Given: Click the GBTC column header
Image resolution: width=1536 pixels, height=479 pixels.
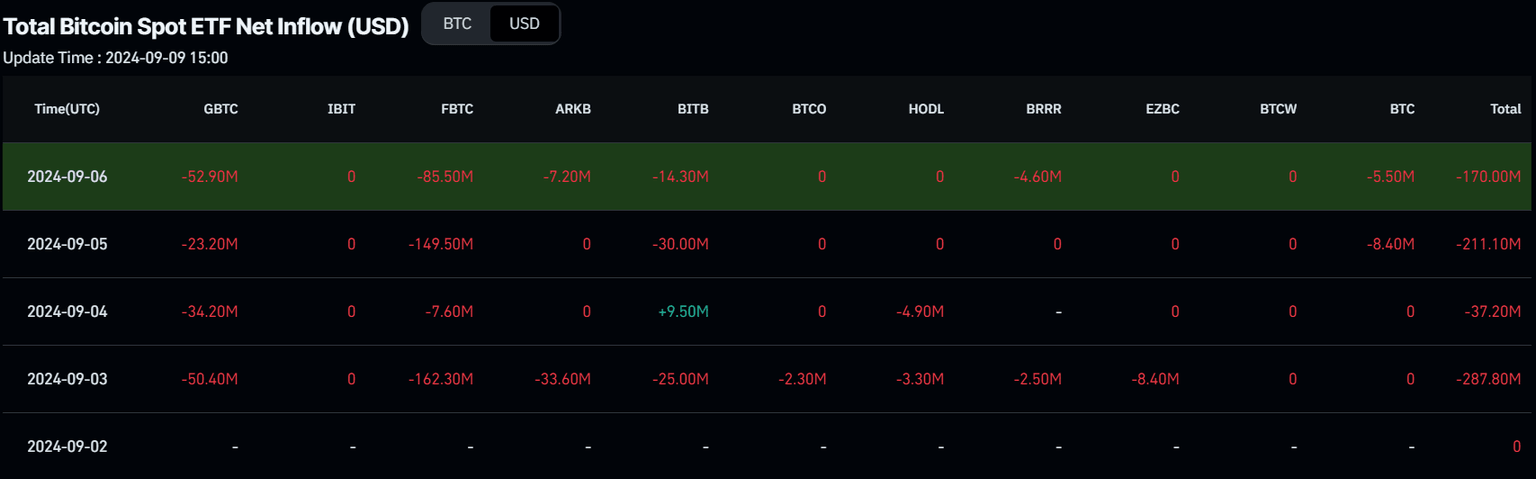Looking at the screenshot, I should [220, 109].
